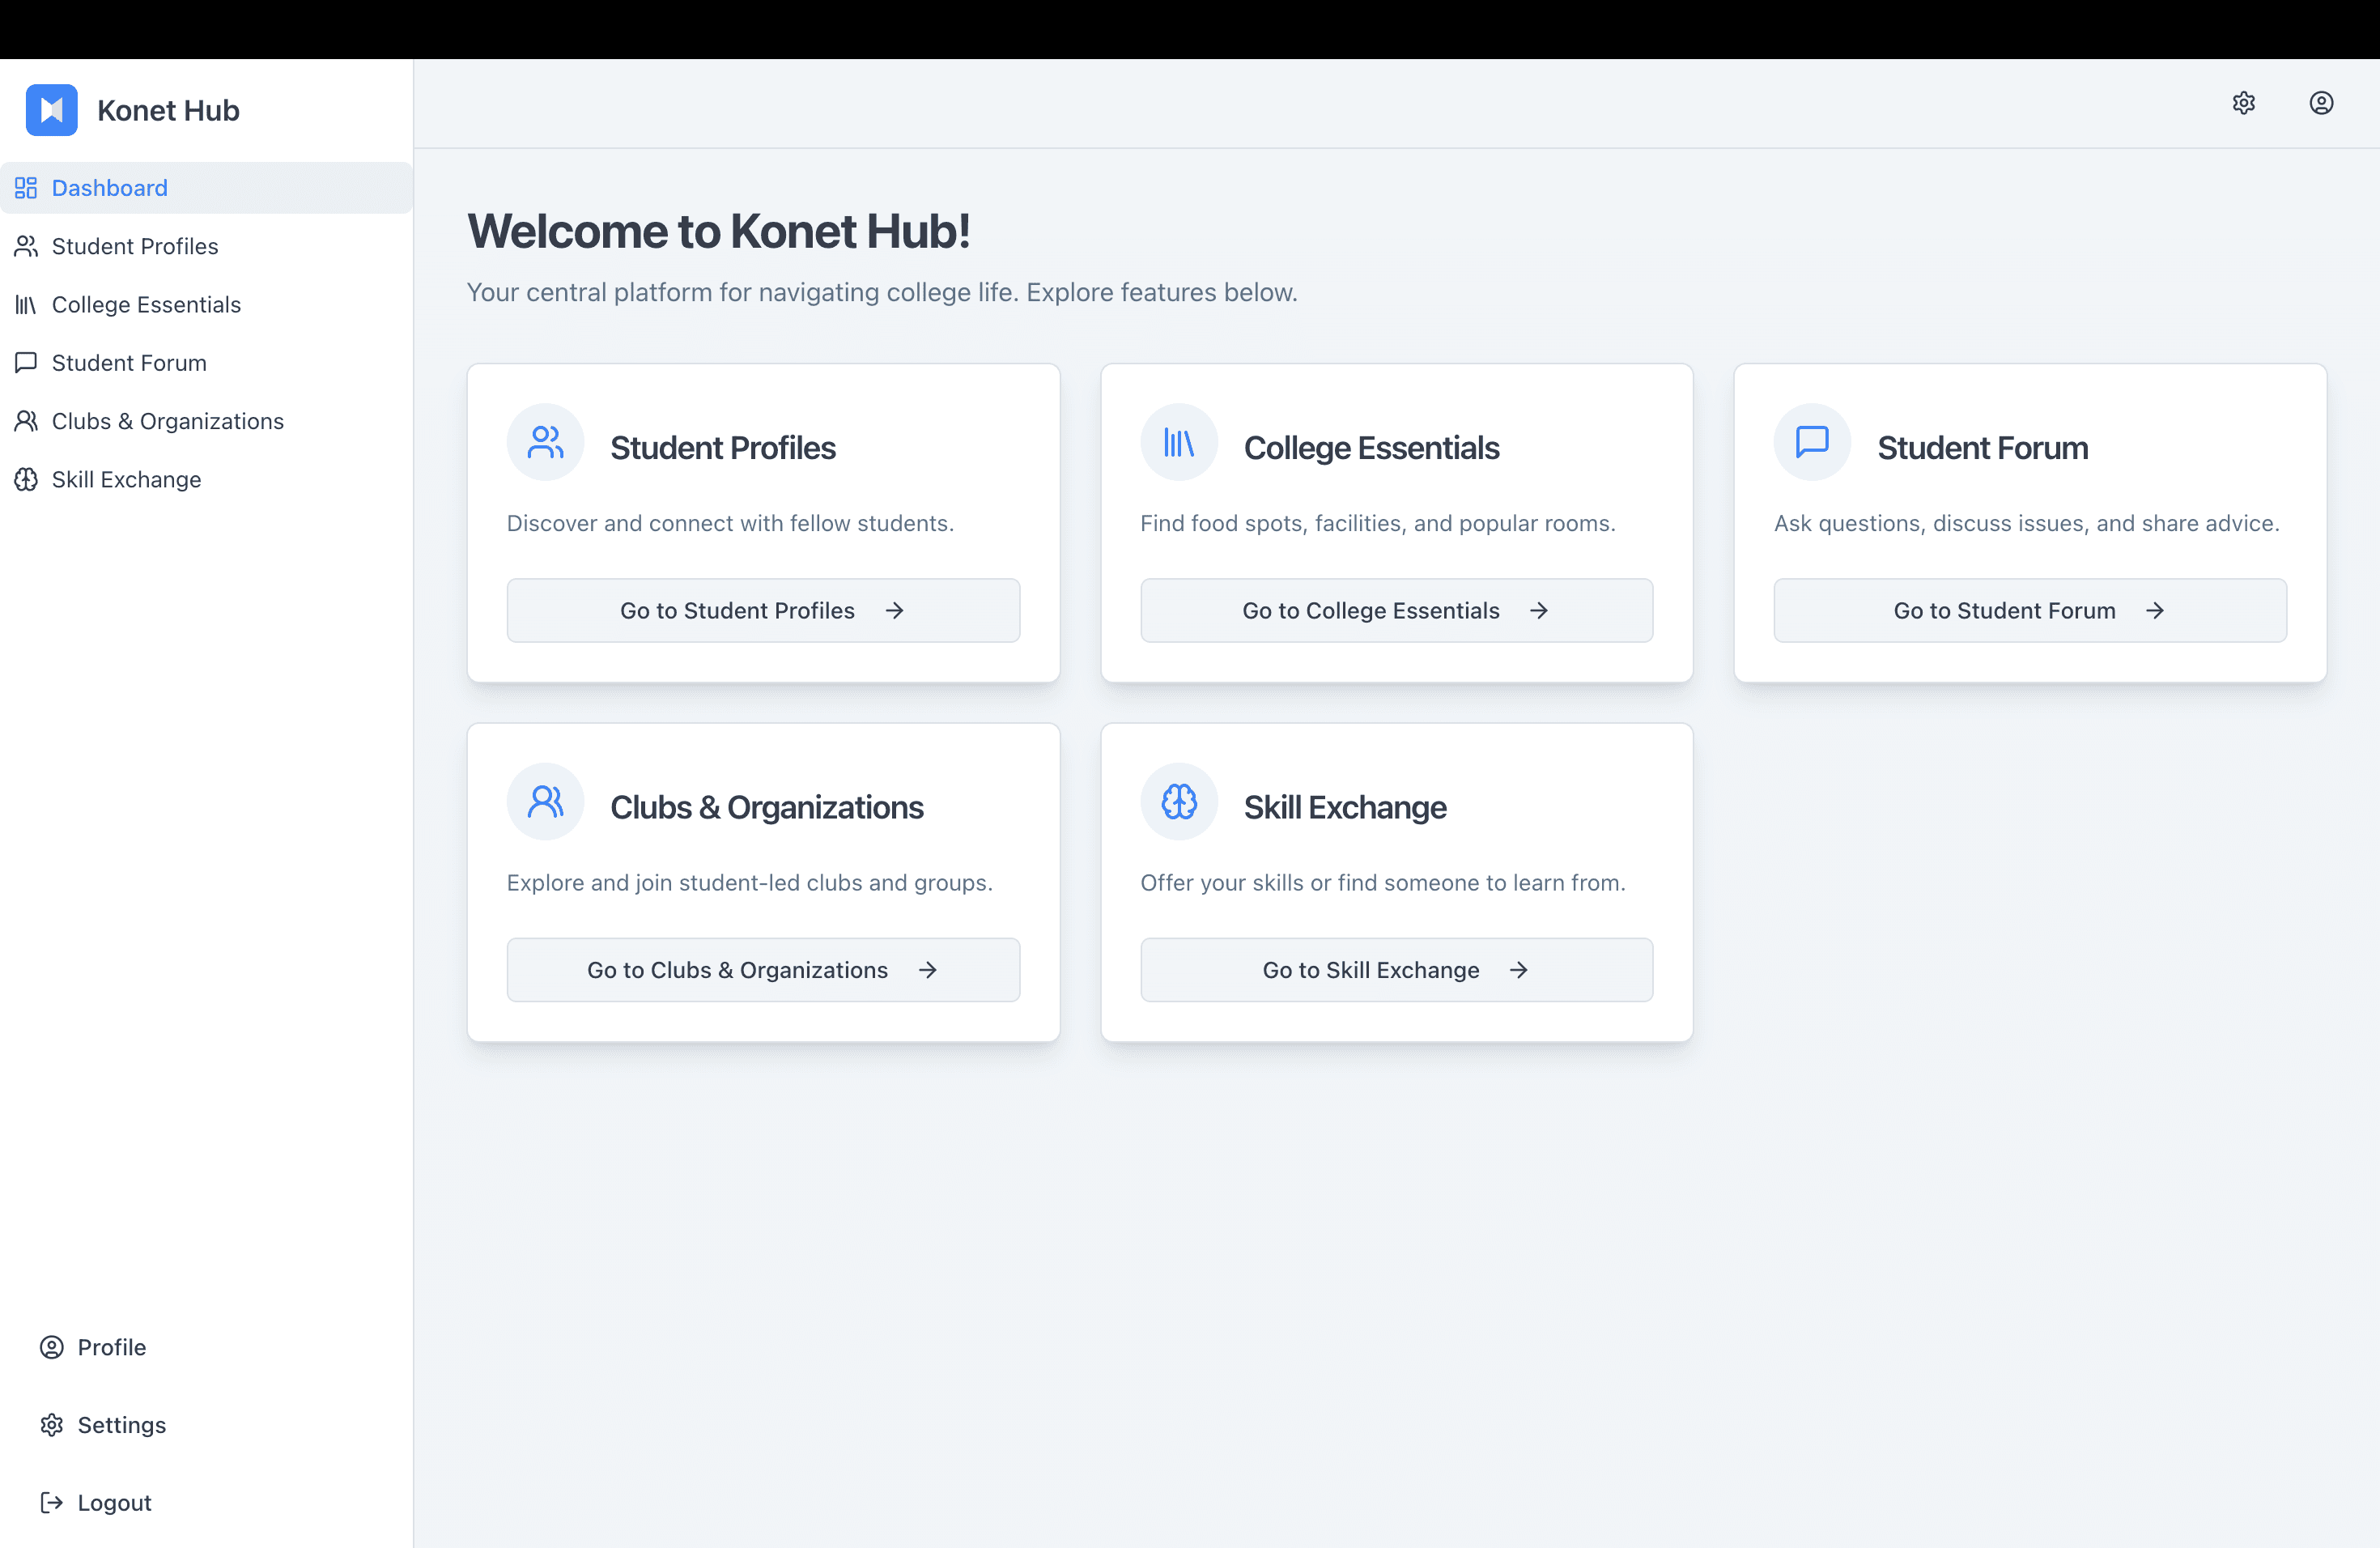Click Go to College Essentials
2380x1548 pixels.
pyautogui.click(x=1396, y=610)
